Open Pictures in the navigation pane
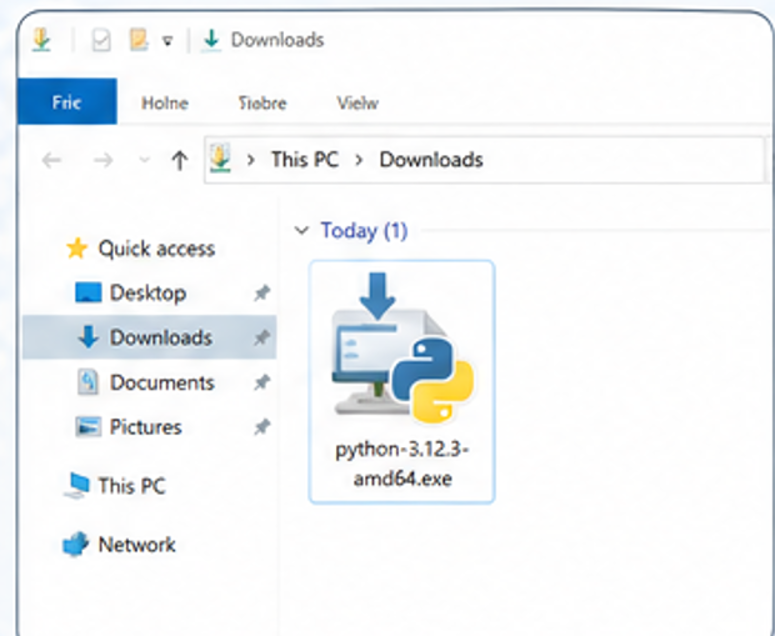The image size is (775, 636). 145,427
